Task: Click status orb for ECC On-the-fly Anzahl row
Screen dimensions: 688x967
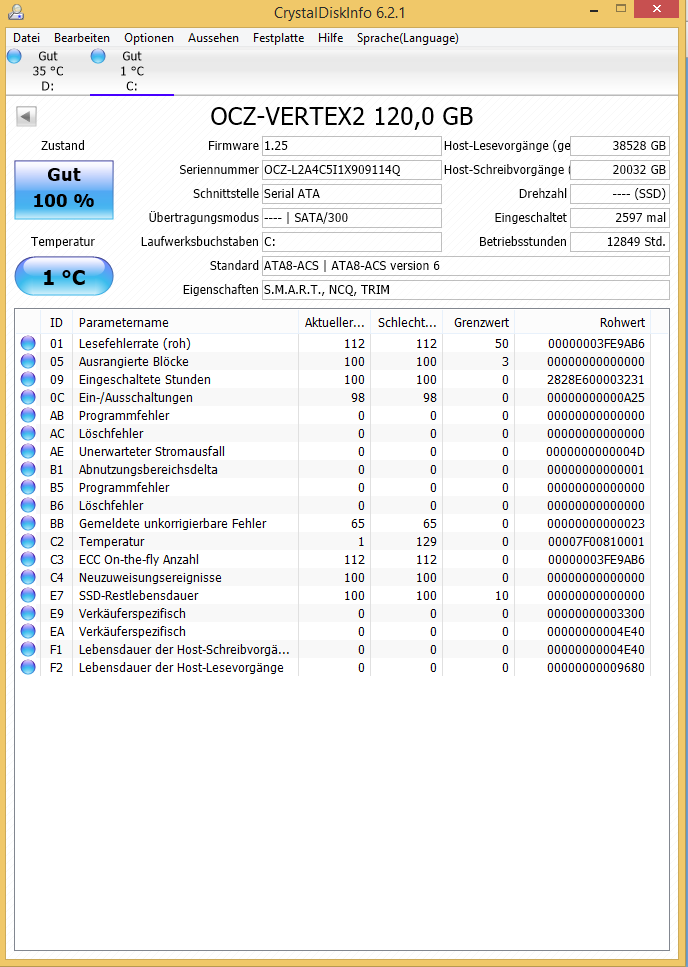Action: tap(28, 559)
